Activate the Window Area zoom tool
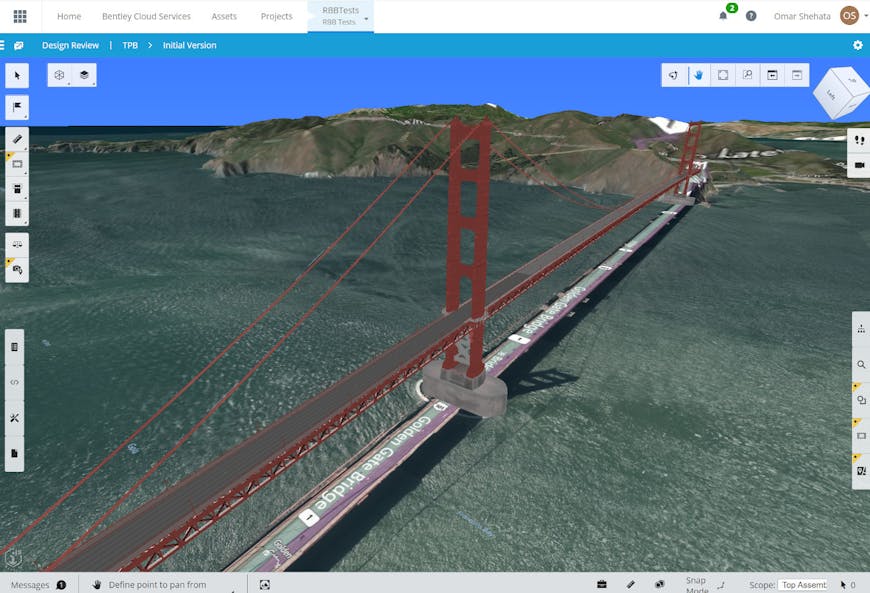Viewport: 870px width, 593px height. click(747, 75)
